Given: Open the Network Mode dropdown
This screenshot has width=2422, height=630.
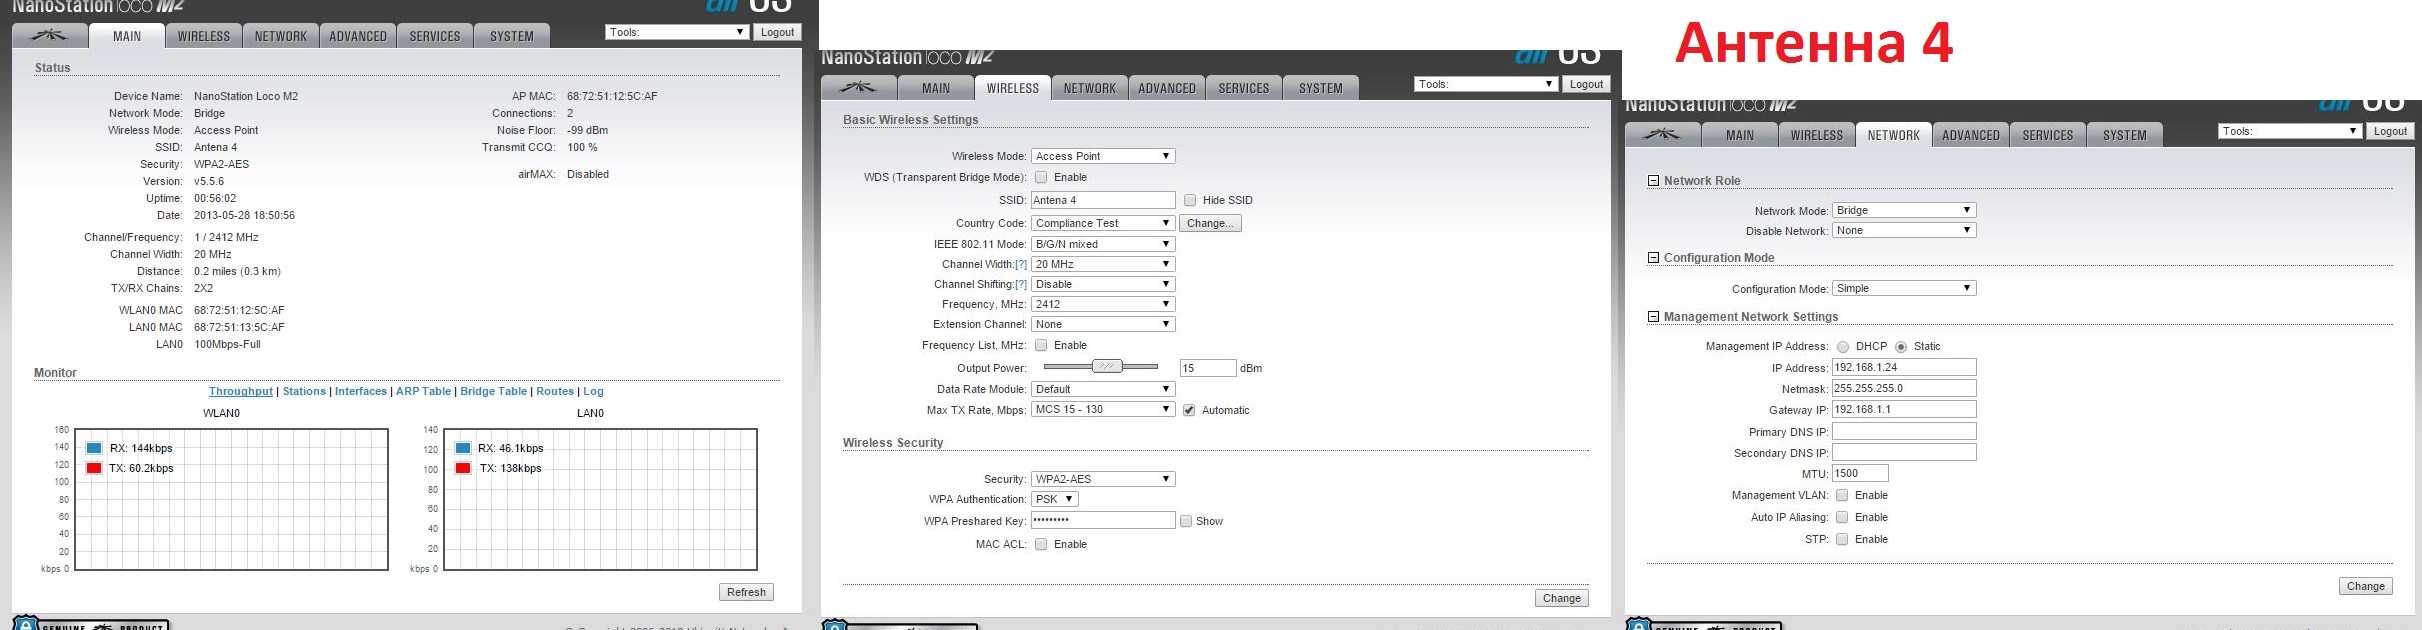Looking at the screenshot, I should 1904,210.
